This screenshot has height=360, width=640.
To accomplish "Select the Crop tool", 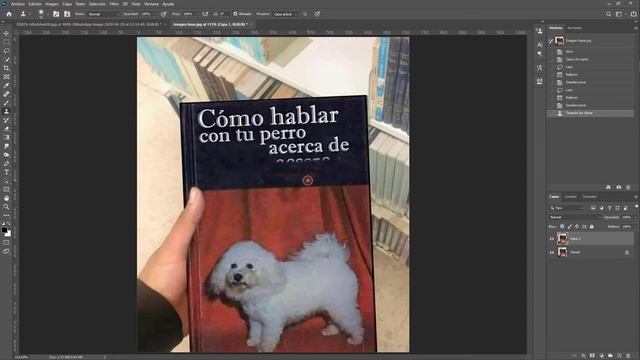I will 6,68.
